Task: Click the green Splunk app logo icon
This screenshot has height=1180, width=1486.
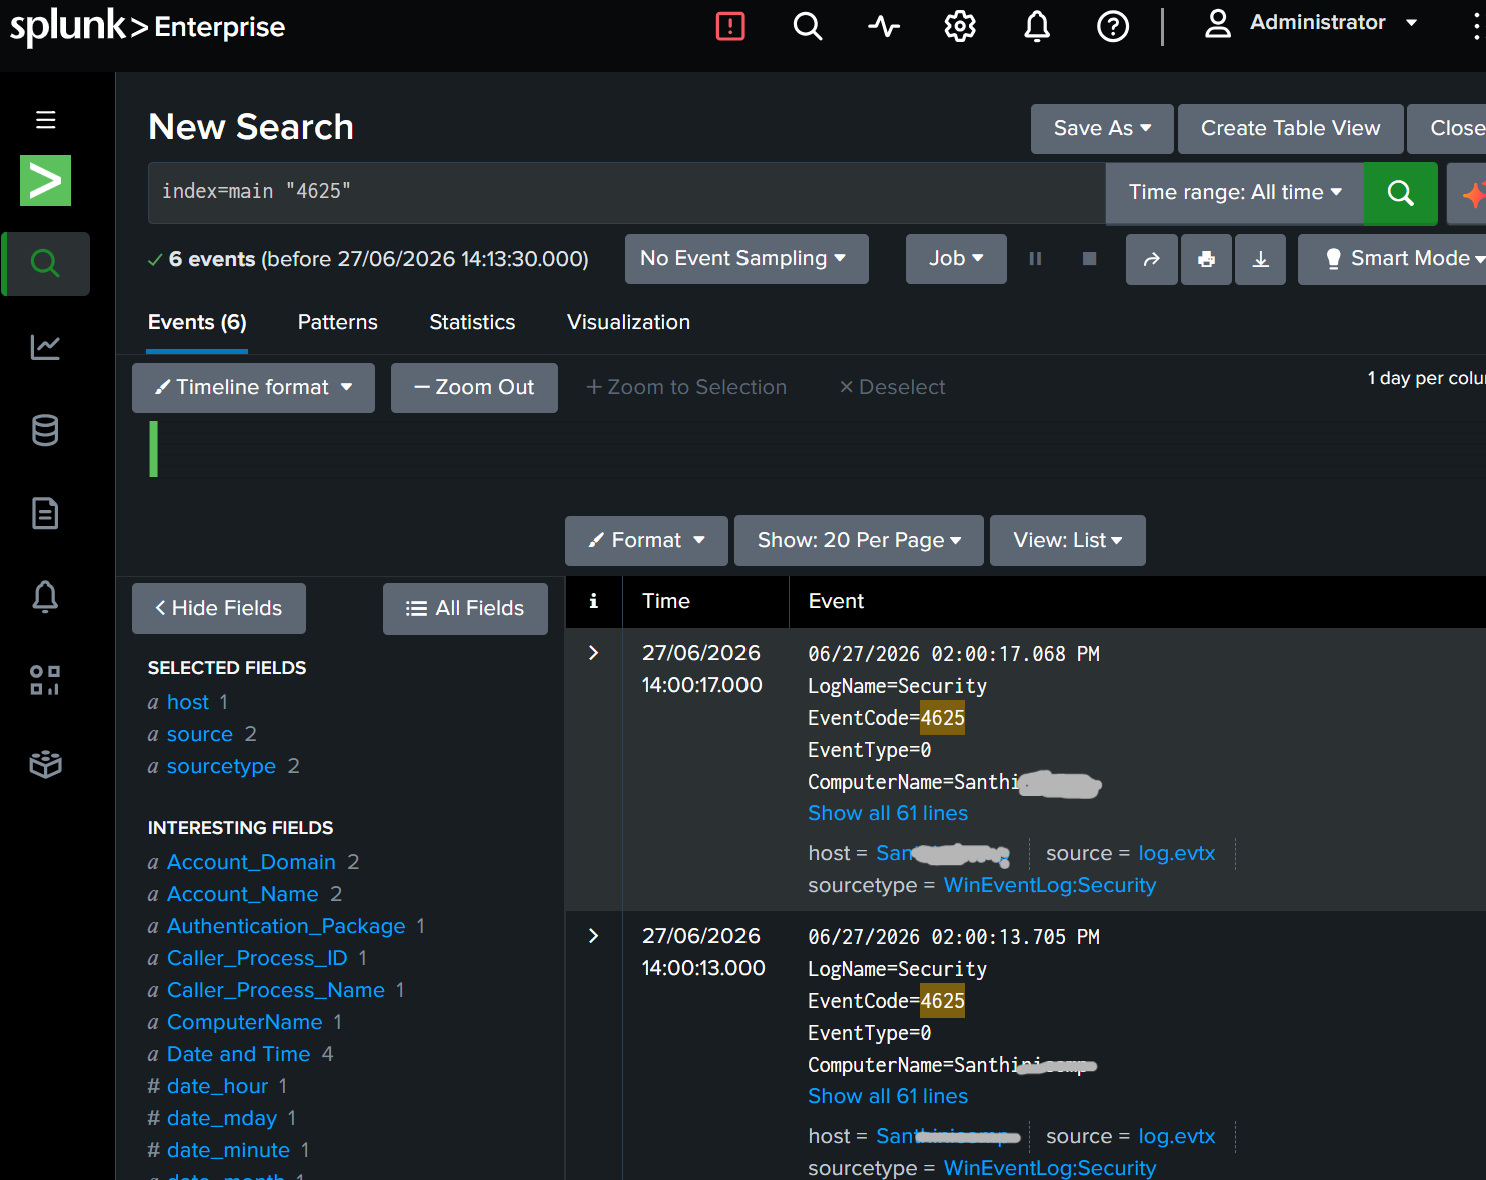Action: [45, 180]
